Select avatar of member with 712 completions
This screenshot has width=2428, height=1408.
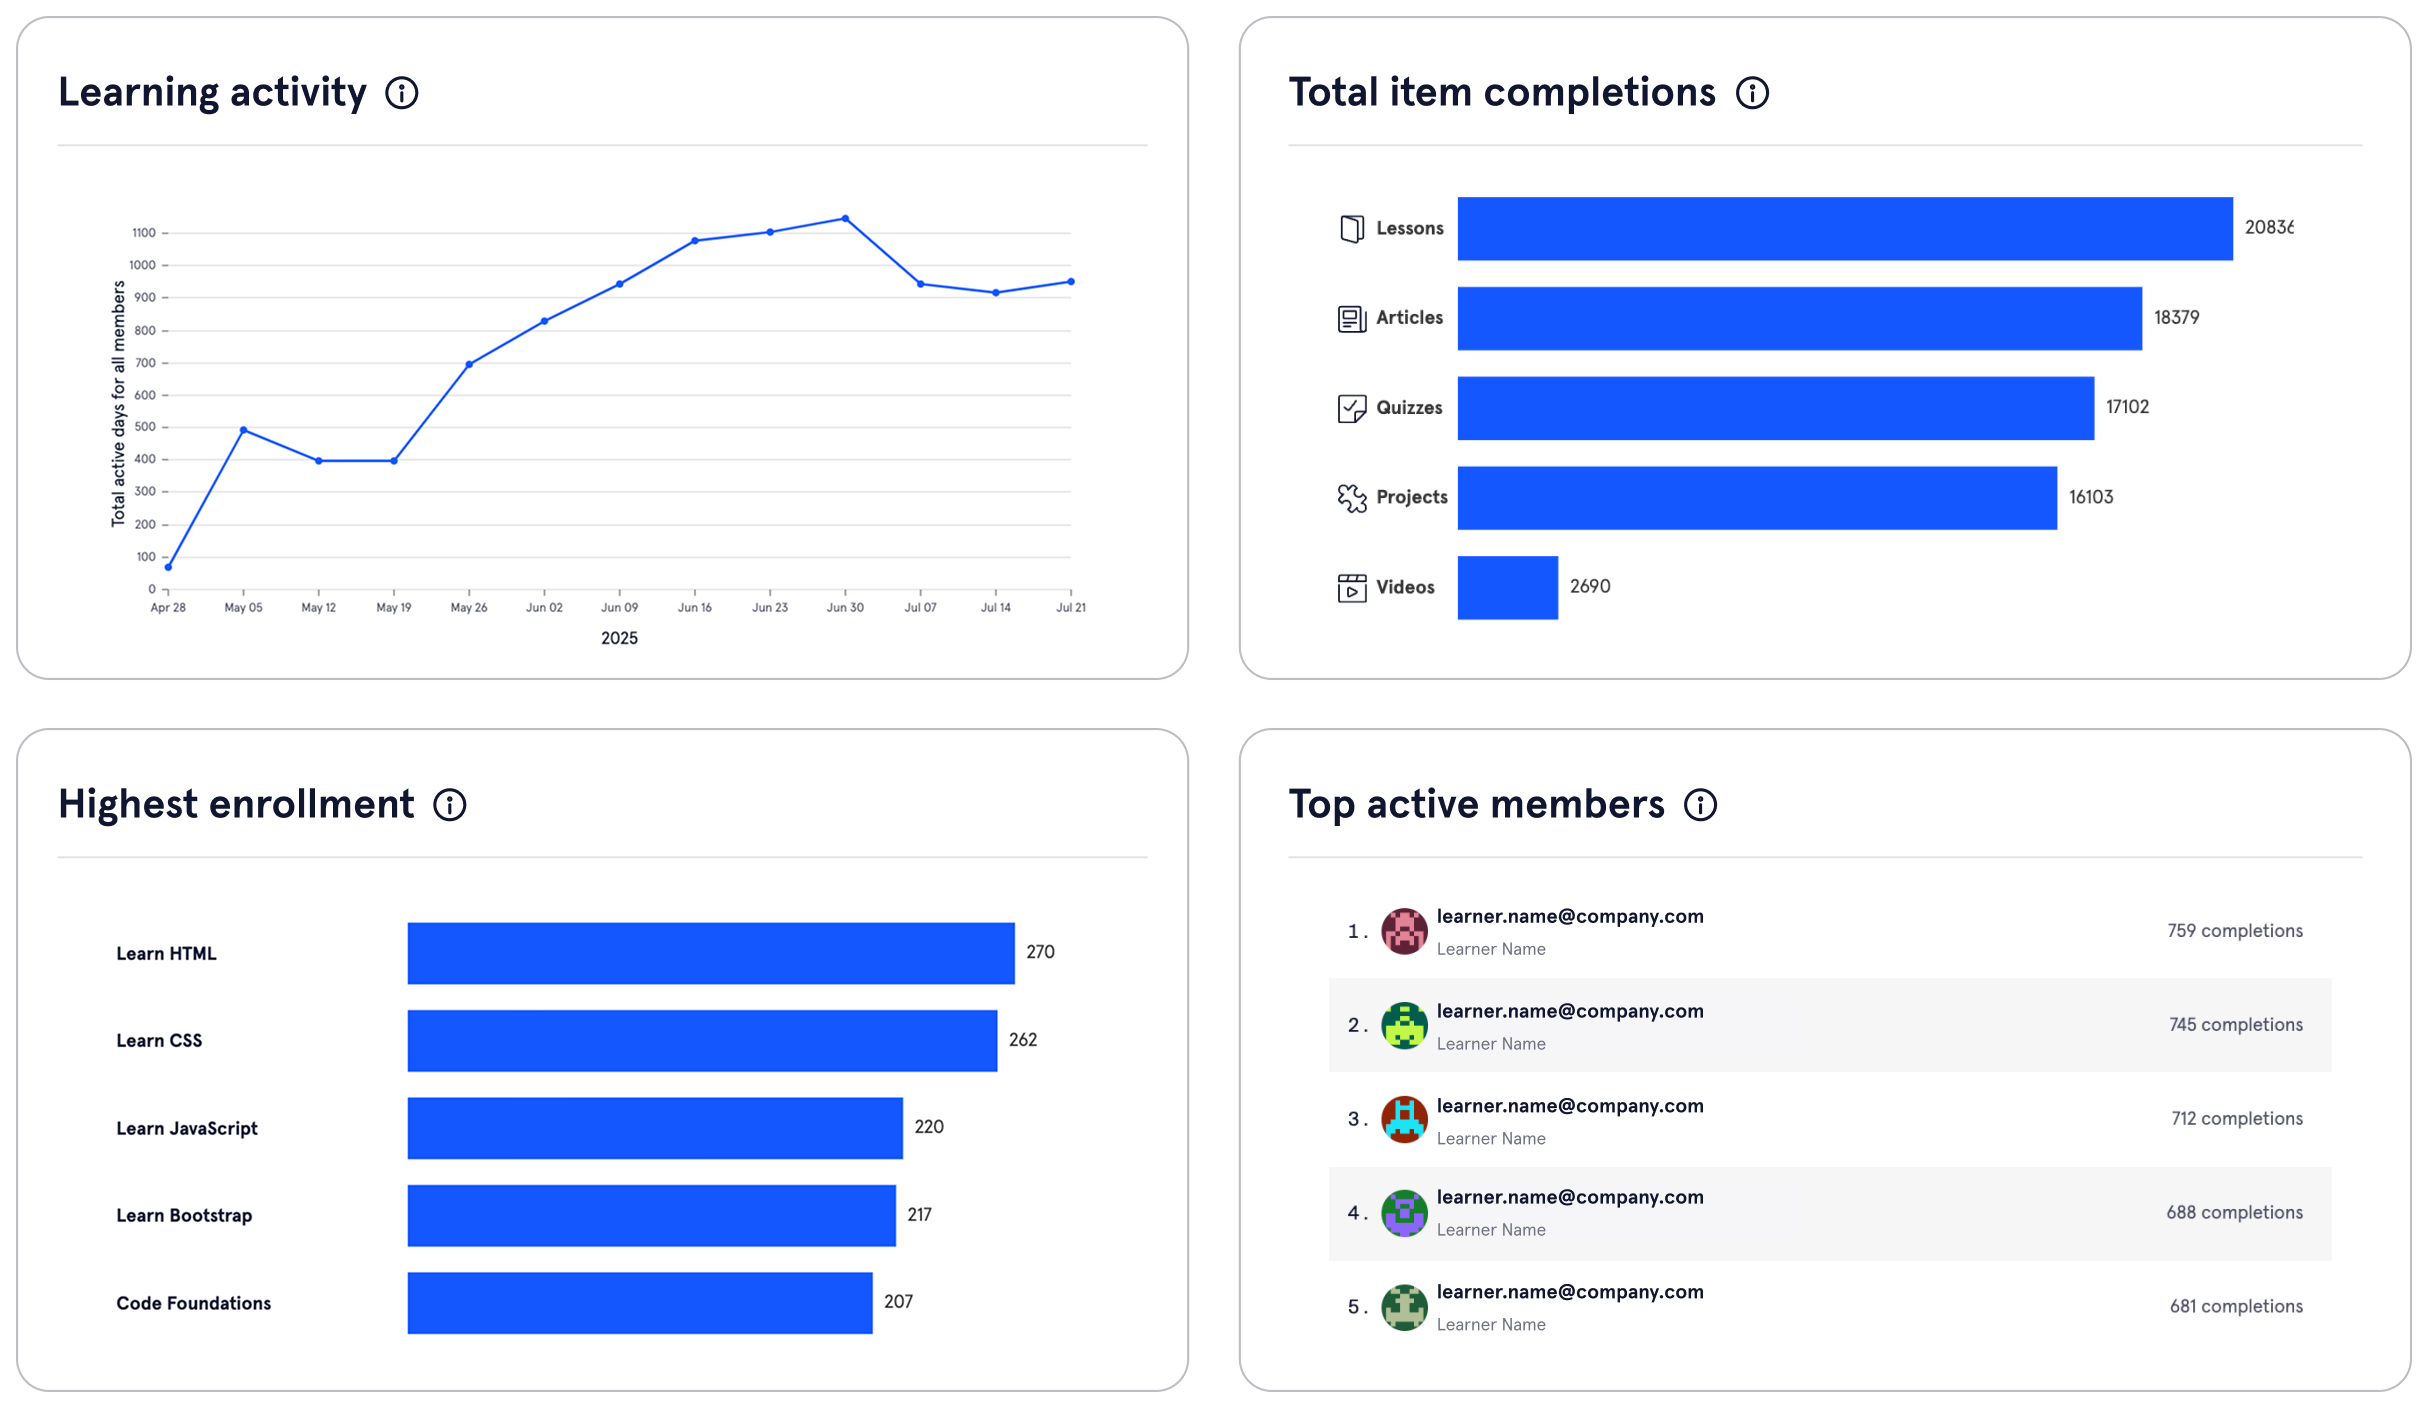click(1404, 1120)
